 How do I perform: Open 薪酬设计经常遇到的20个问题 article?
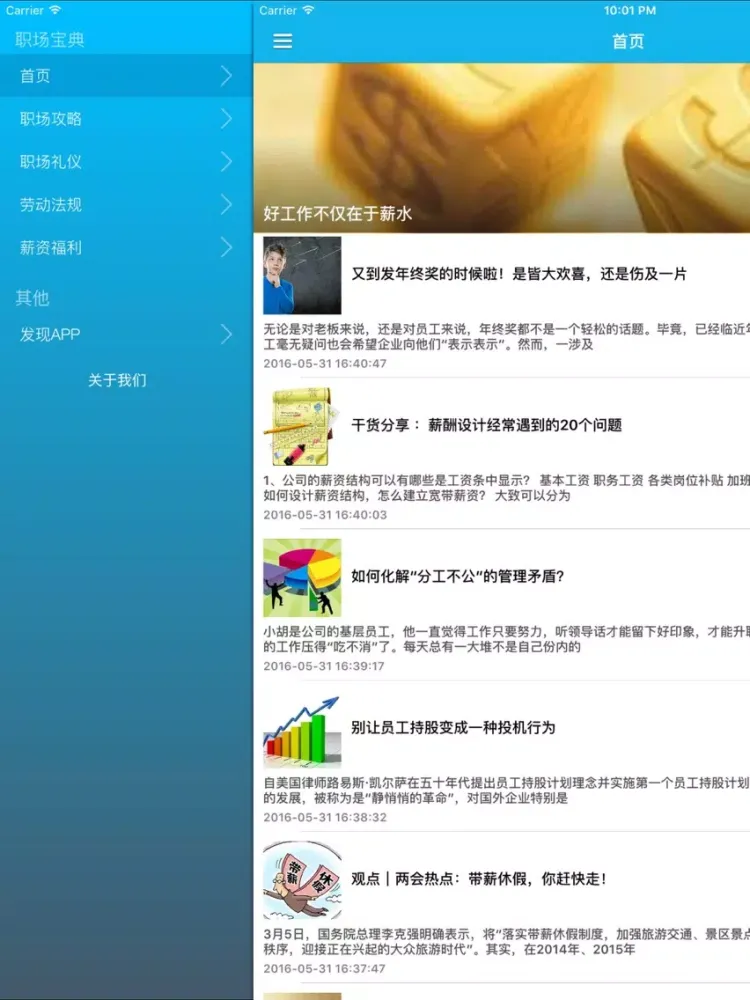[x=486, y=425]
